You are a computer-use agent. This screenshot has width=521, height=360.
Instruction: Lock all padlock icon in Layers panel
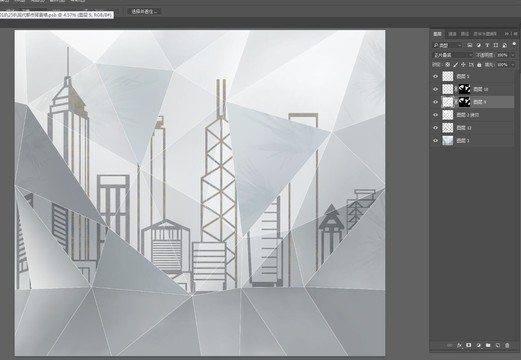point(479,65)
